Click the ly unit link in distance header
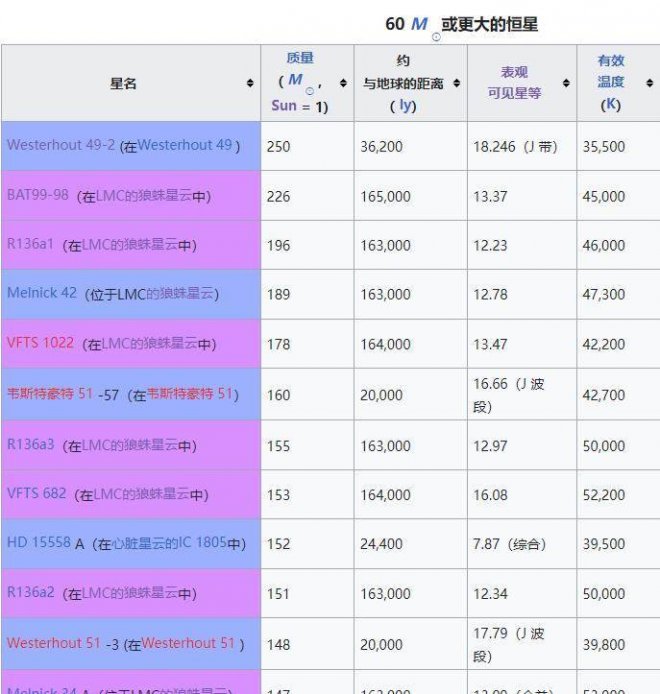Viewport: 660px width, 694px height. pyautogui.click(x=405, y=106)
